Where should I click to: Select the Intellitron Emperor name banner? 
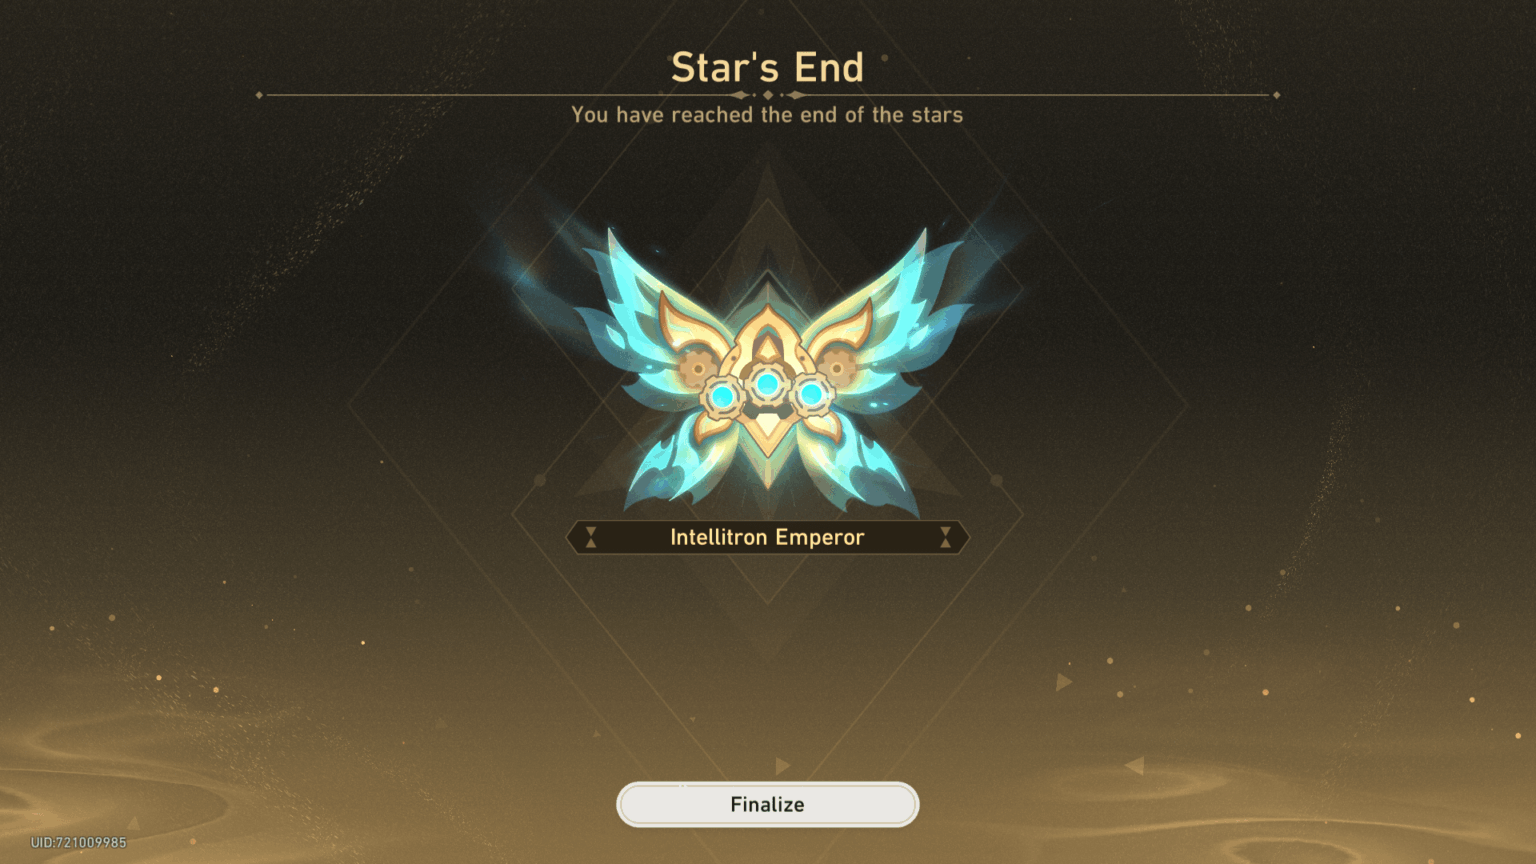[767, 537]
